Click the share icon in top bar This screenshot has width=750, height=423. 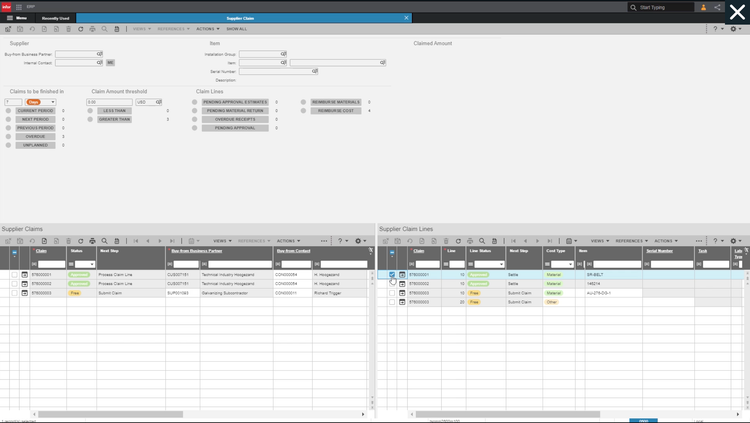click(x=717, y=7)
